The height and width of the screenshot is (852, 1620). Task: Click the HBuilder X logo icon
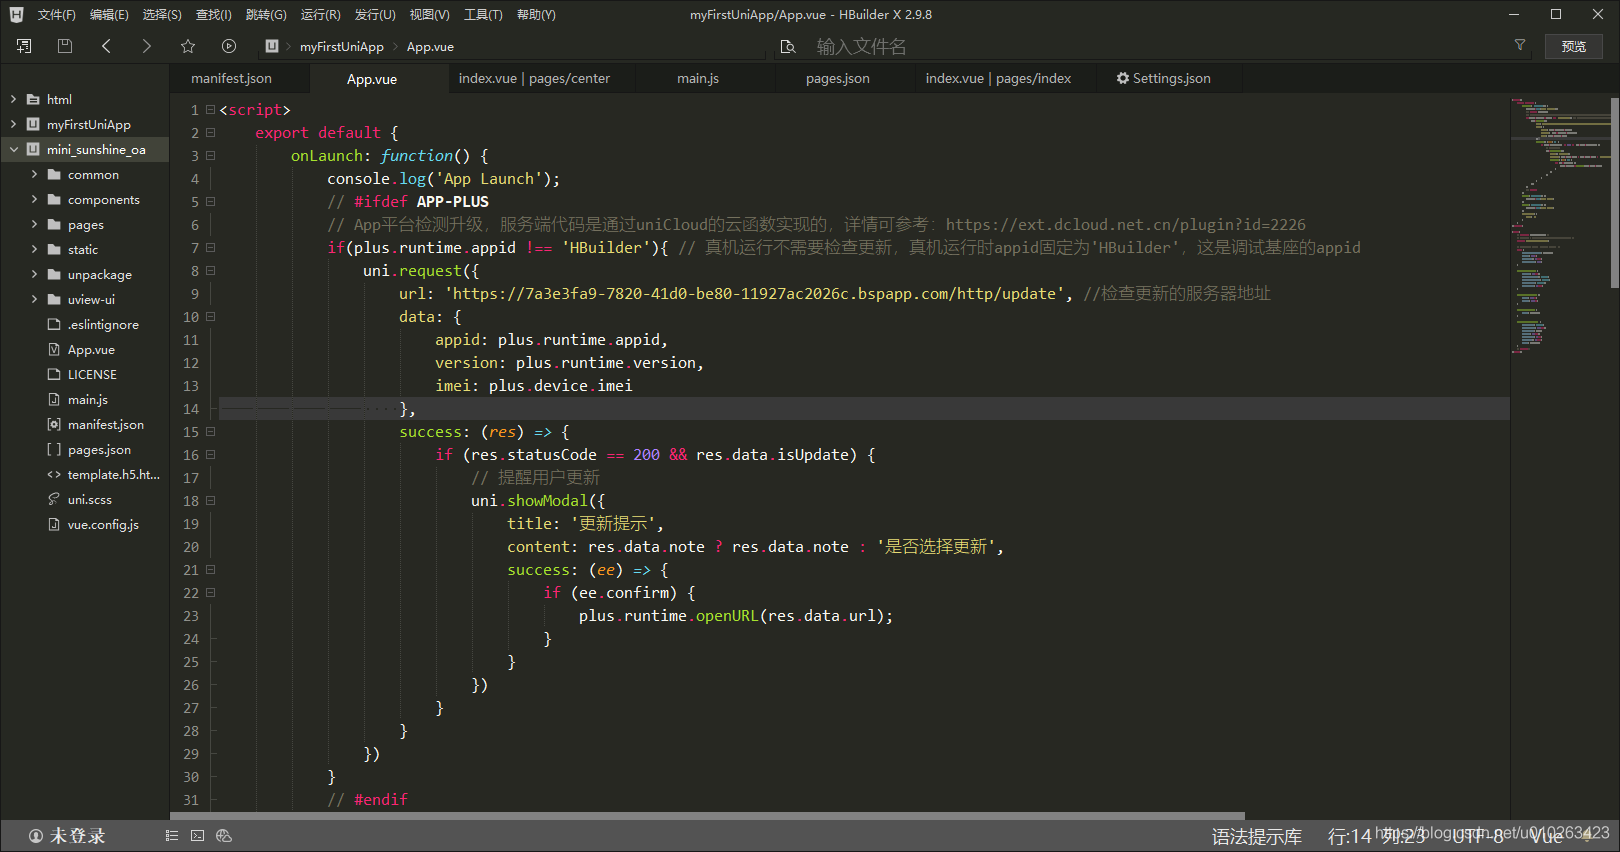16,15
